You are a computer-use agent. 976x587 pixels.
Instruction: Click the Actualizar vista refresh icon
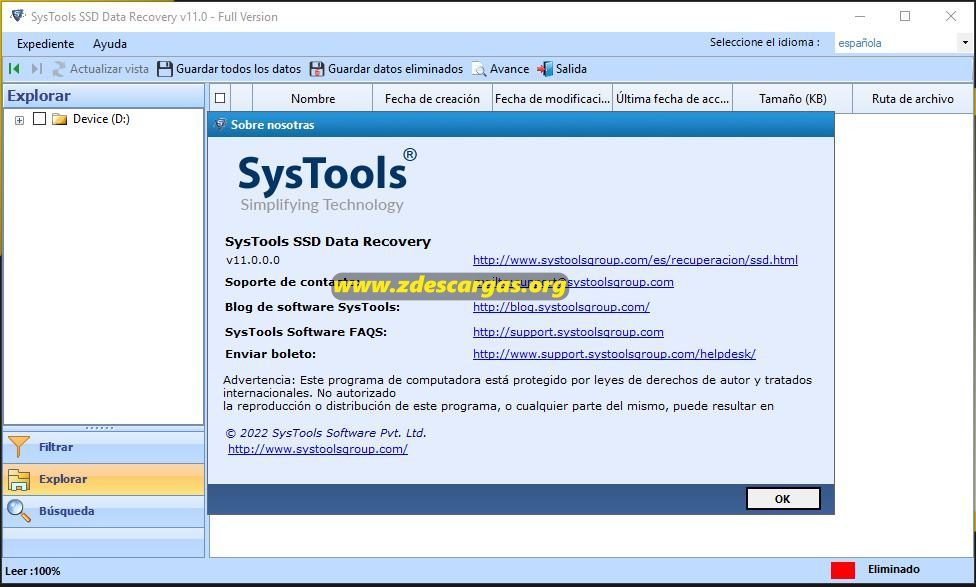(x=59, y=68)
